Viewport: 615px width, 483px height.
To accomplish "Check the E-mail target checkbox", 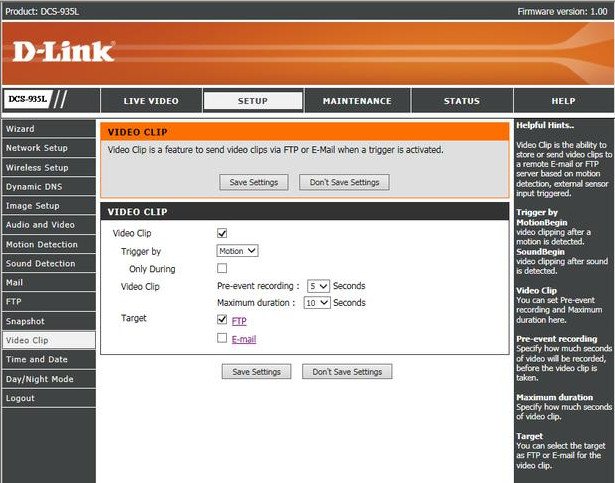I will point(222,338).
